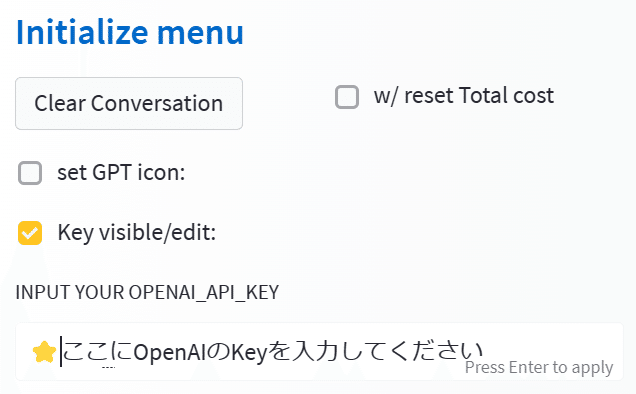
Task: Click the "Press Enter to apply" hint
Action: pos(539,368)
